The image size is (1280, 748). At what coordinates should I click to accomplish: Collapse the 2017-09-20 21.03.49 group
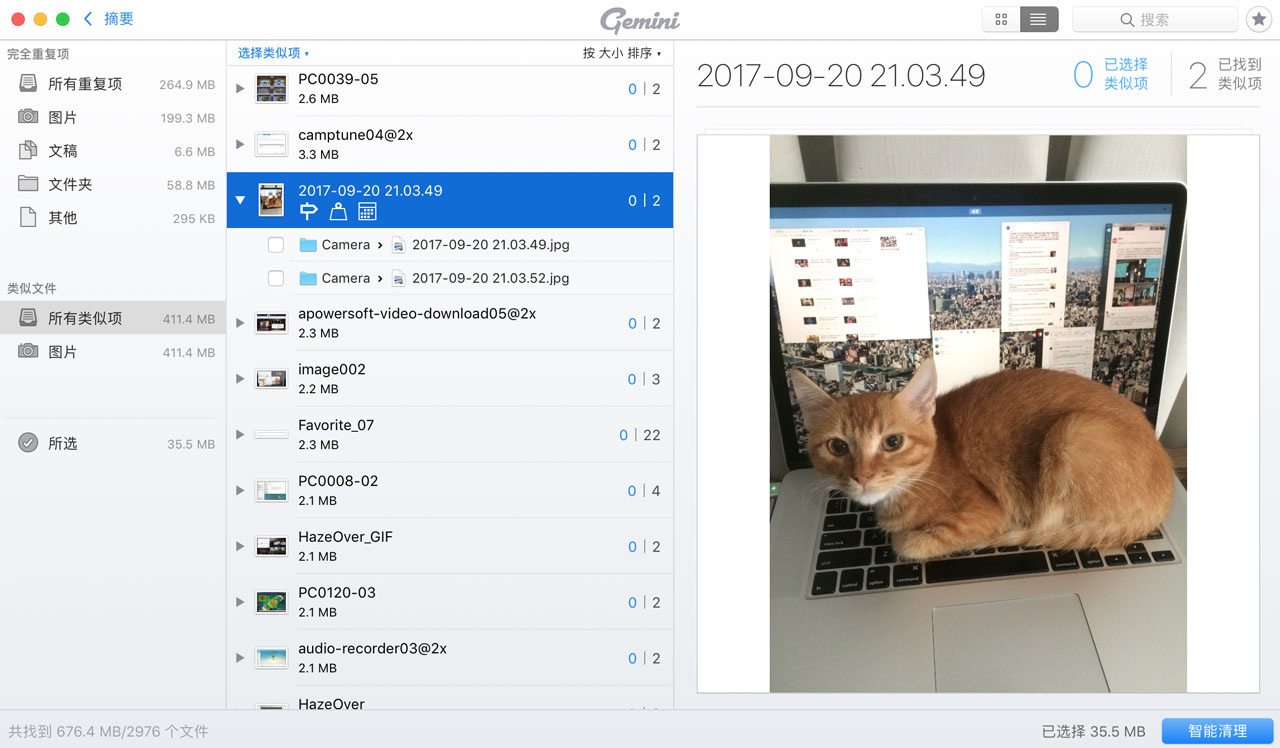tap(240, 200)
